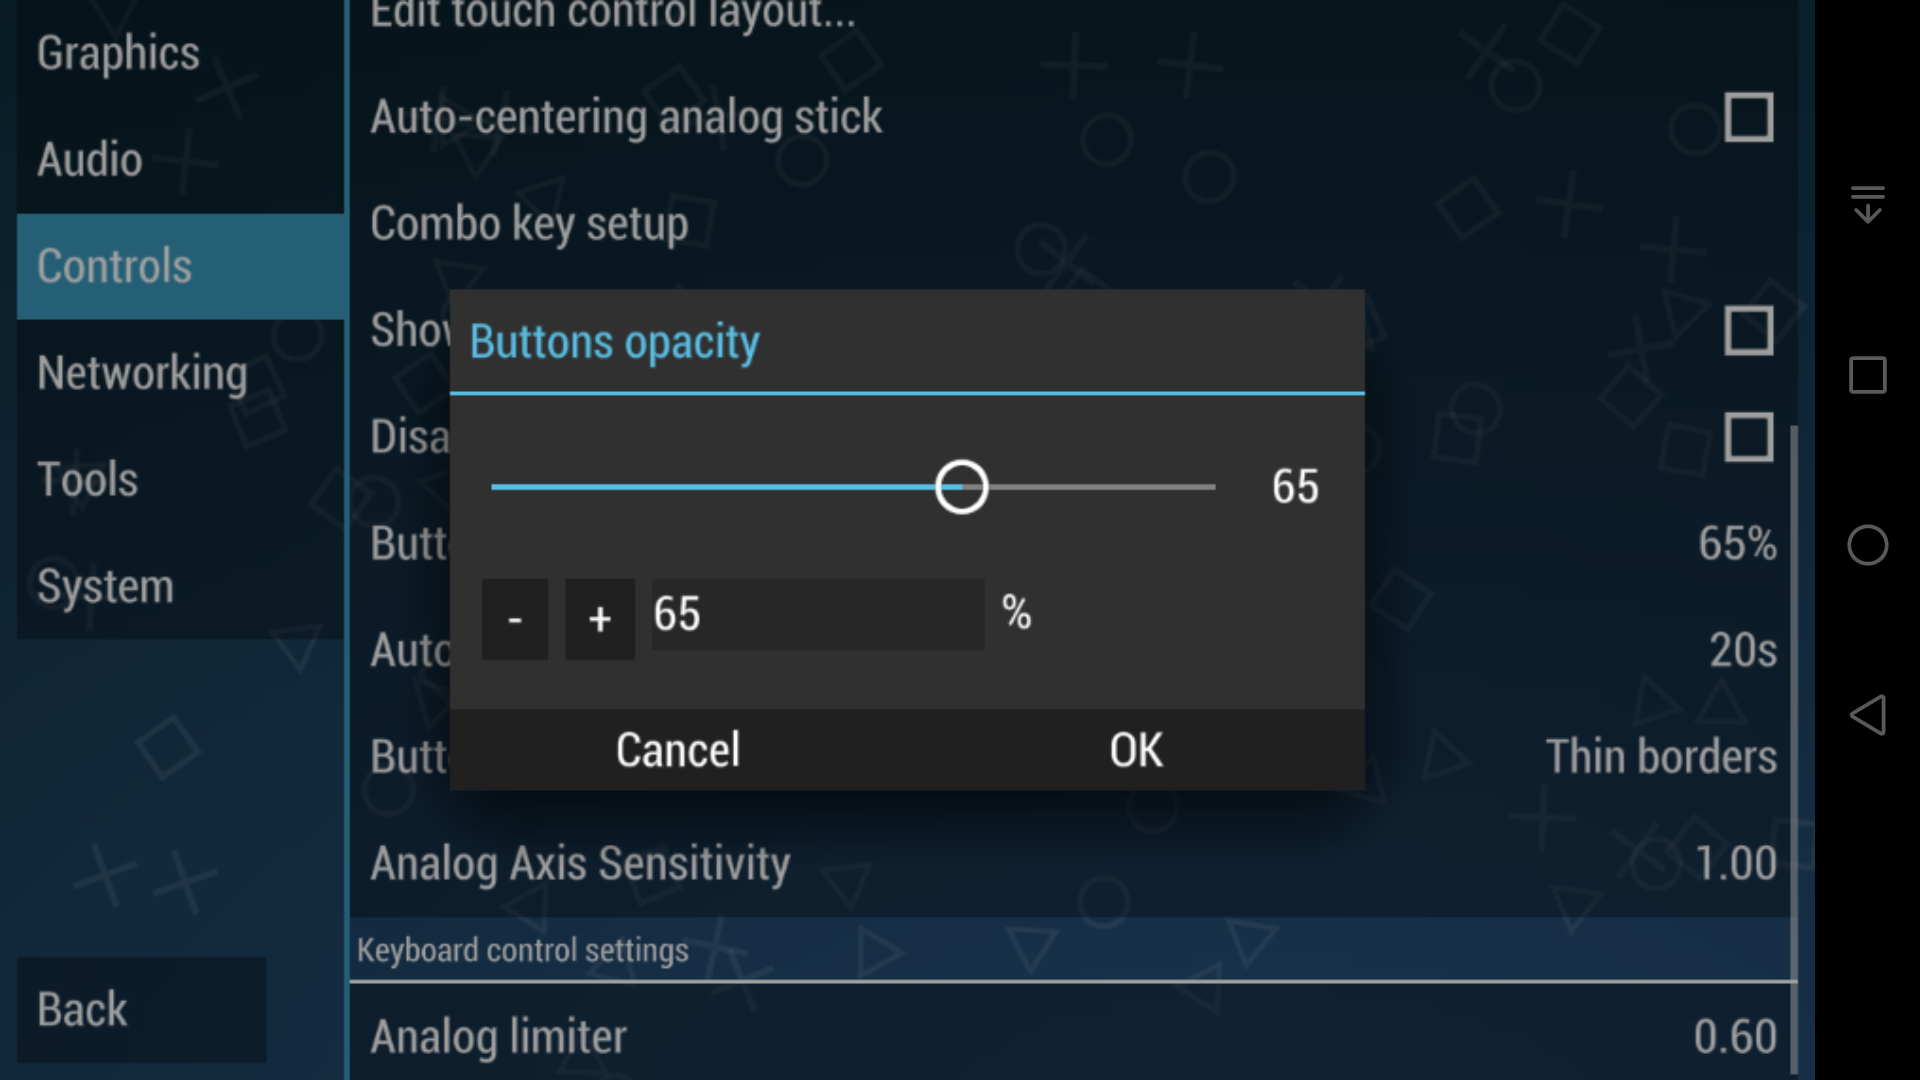Tap the Android home circle icon

pyautogui.click(x=1868, y=546)
